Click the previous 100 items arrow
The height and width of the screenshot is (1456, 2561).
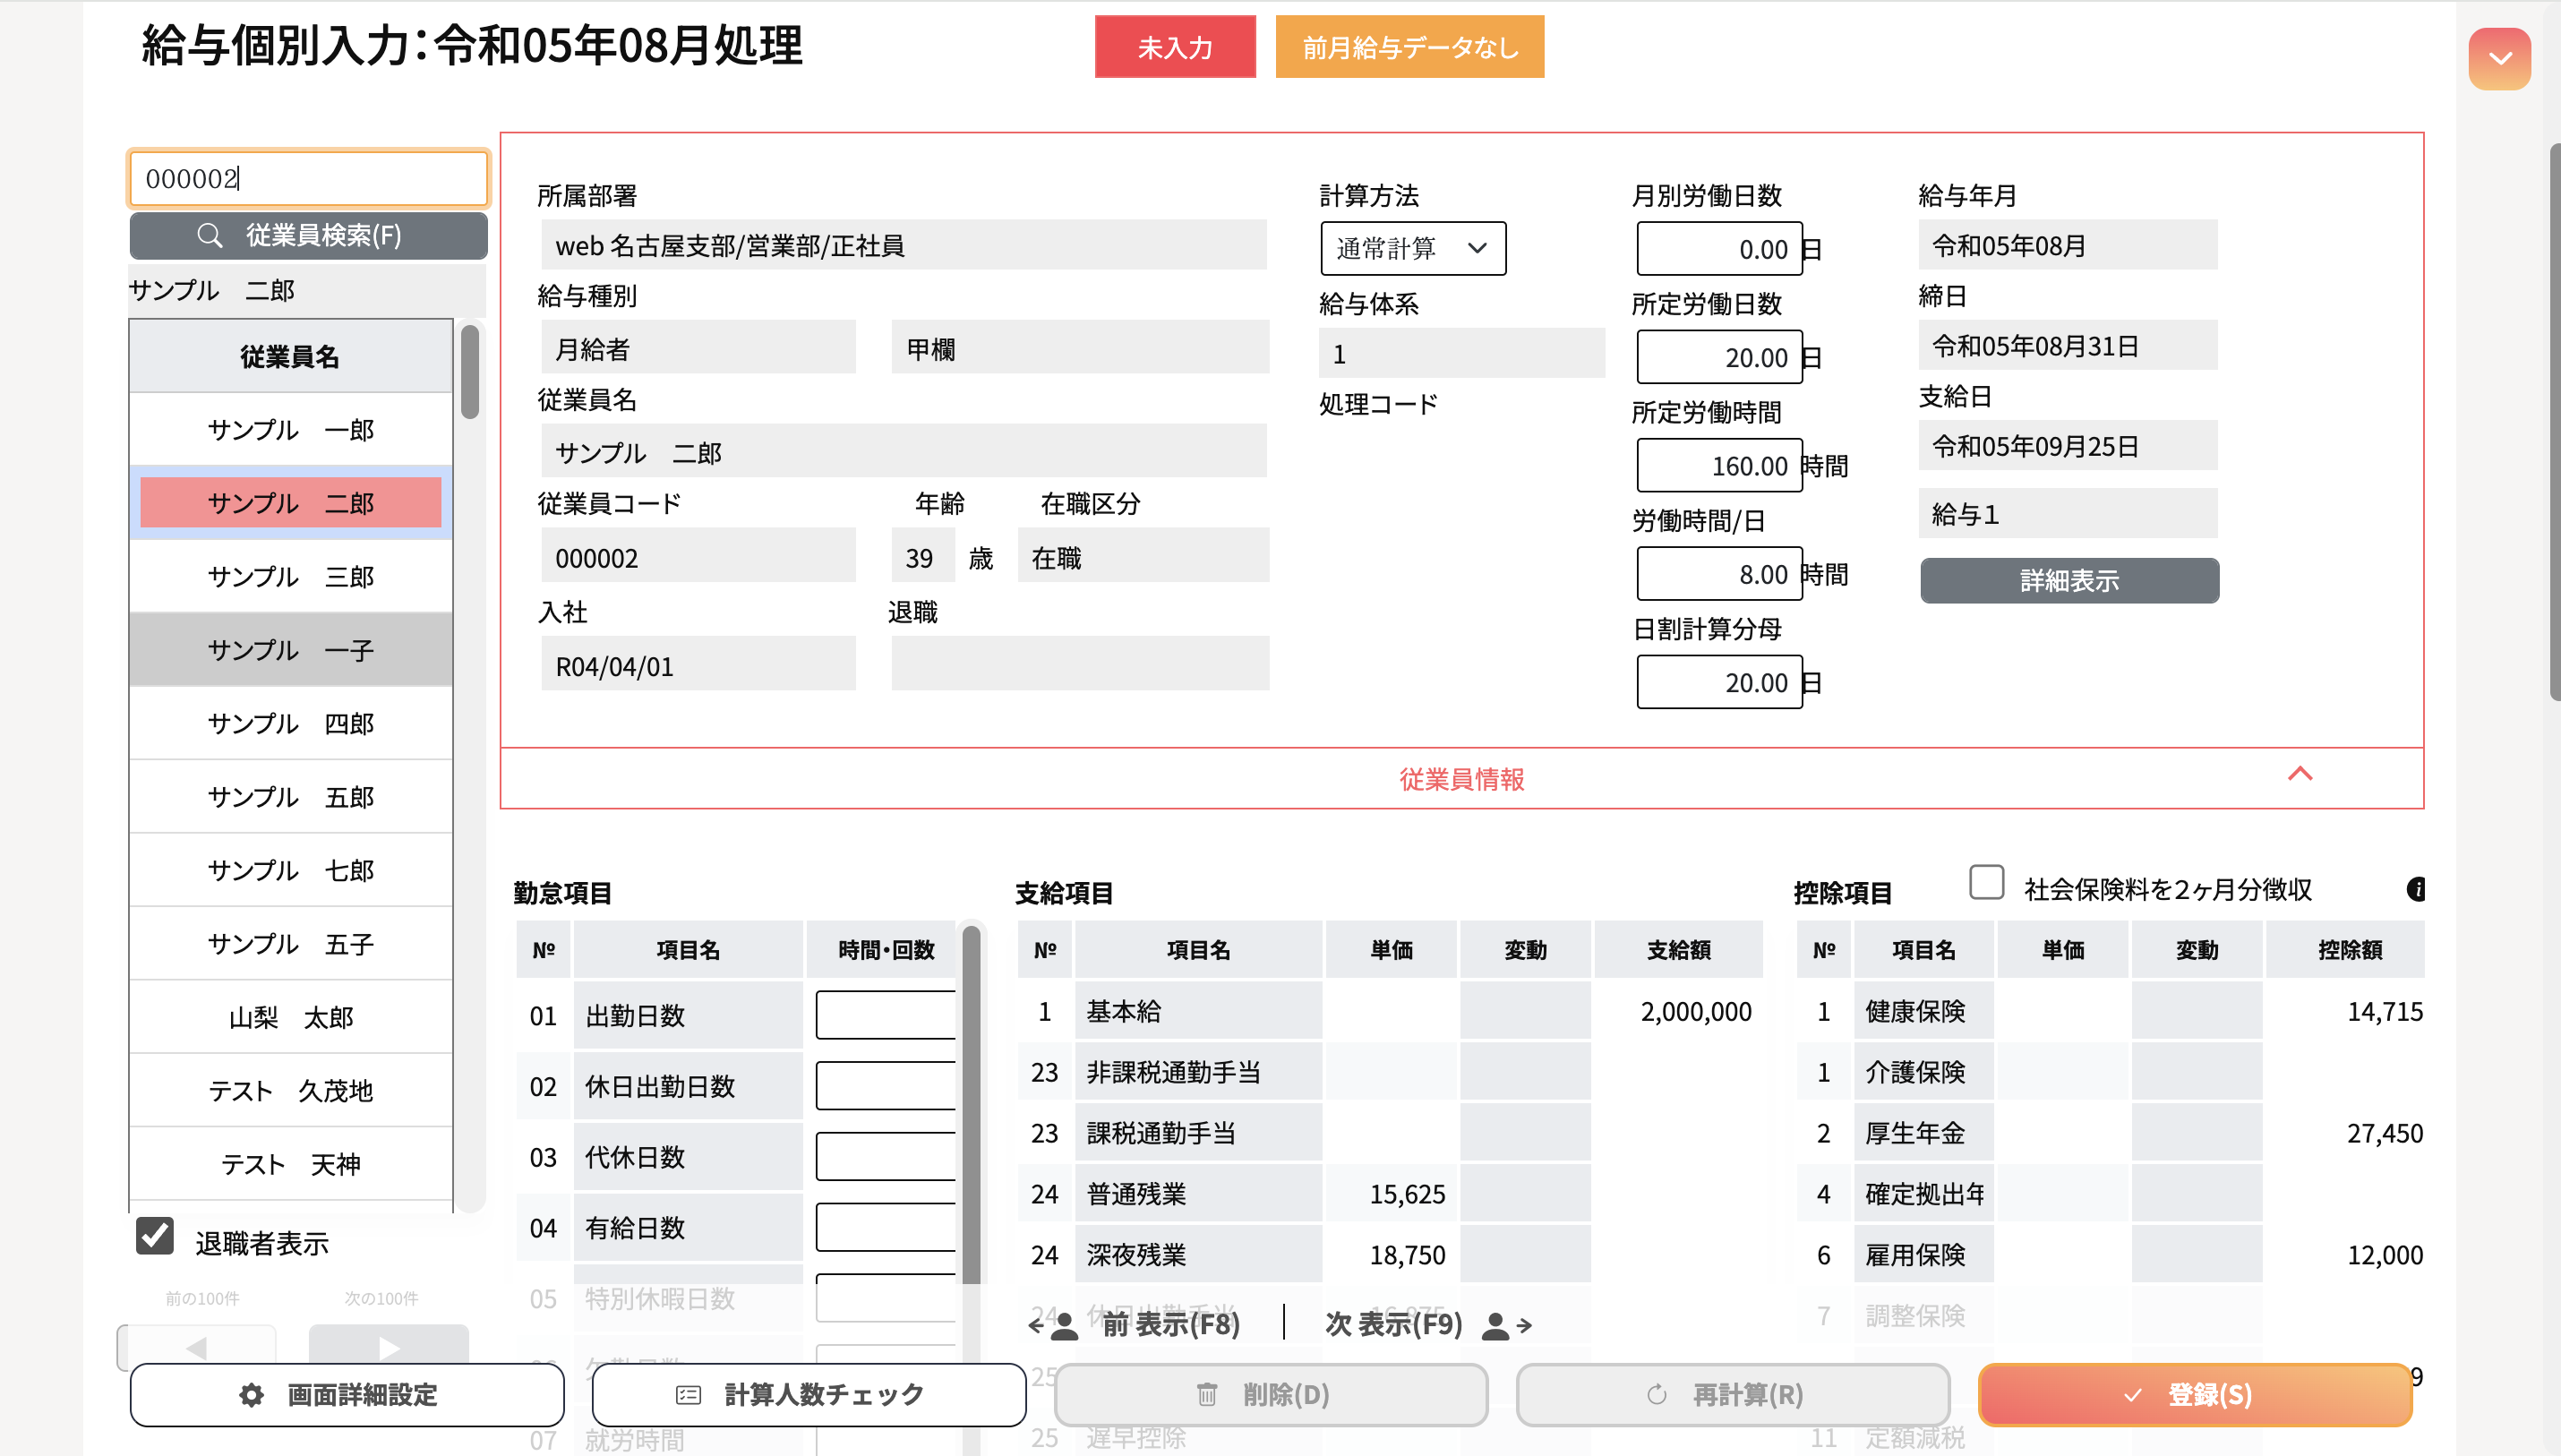click(196, 1347)
